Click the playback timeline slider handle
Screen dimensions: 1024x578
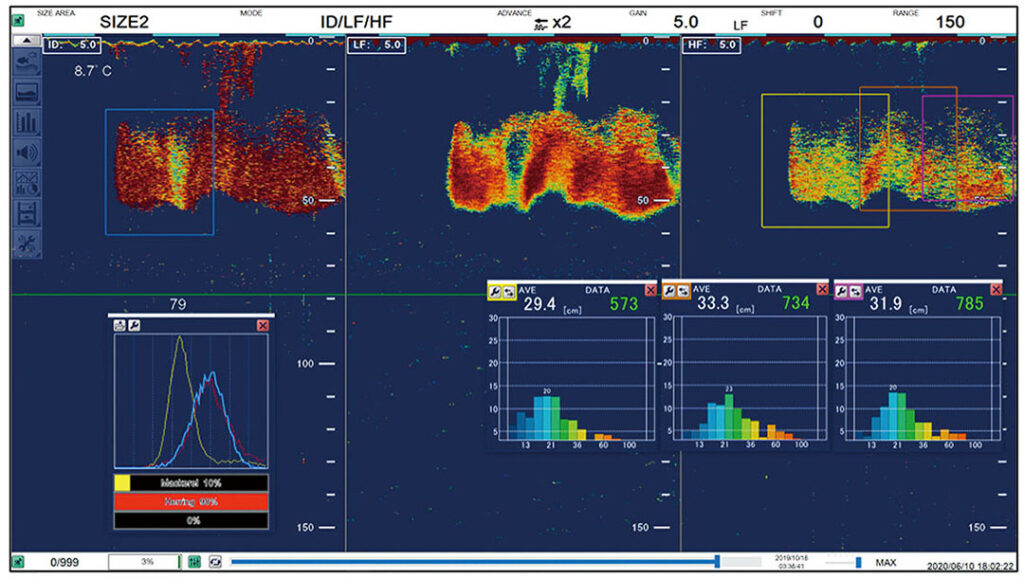717,562
